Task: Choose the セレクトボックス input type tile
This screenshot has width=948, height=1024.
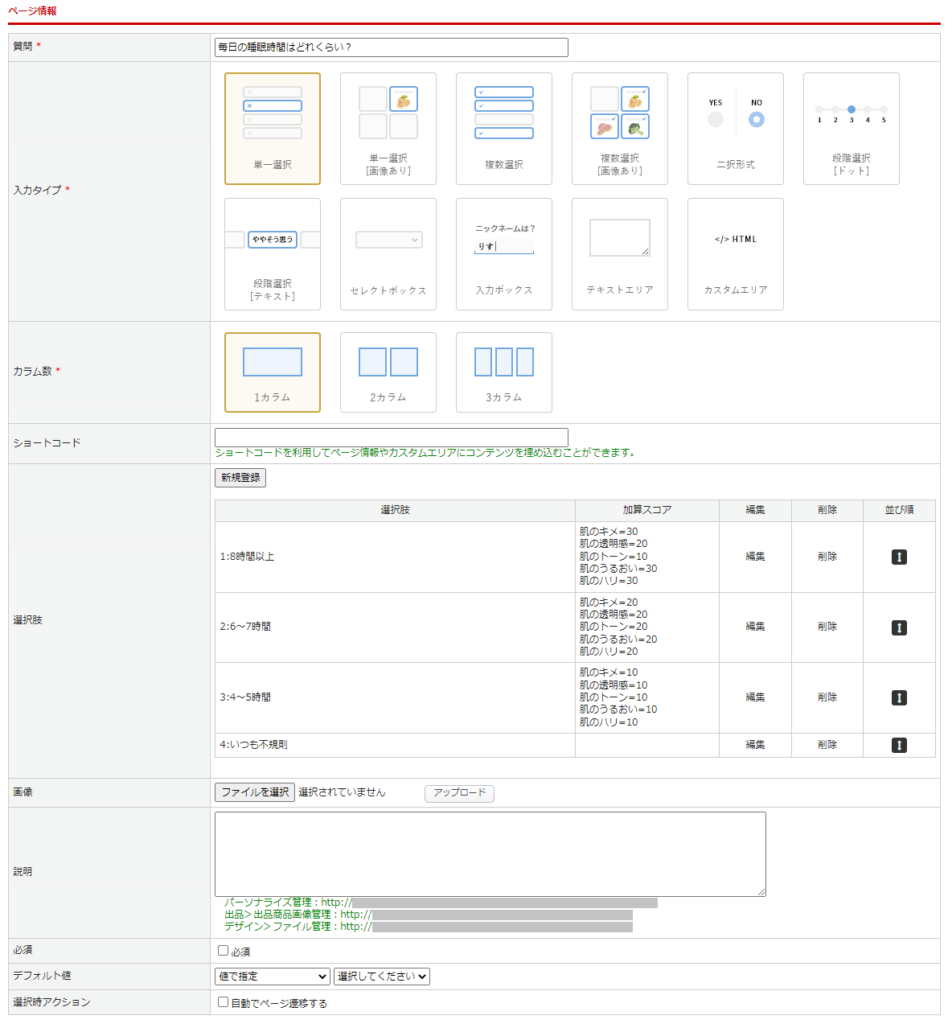Action: (388, 254)
